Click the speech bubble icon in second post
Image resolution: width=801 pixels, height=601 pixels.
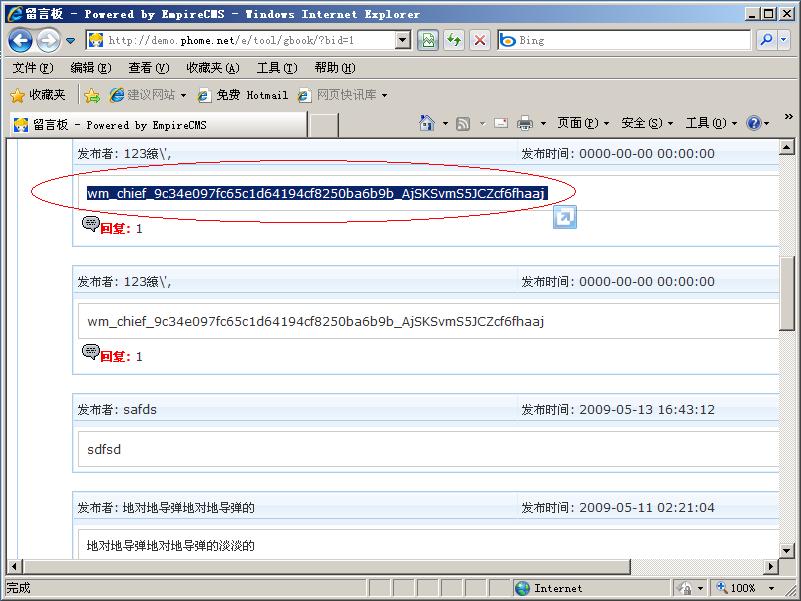click(x=90, y=352)
